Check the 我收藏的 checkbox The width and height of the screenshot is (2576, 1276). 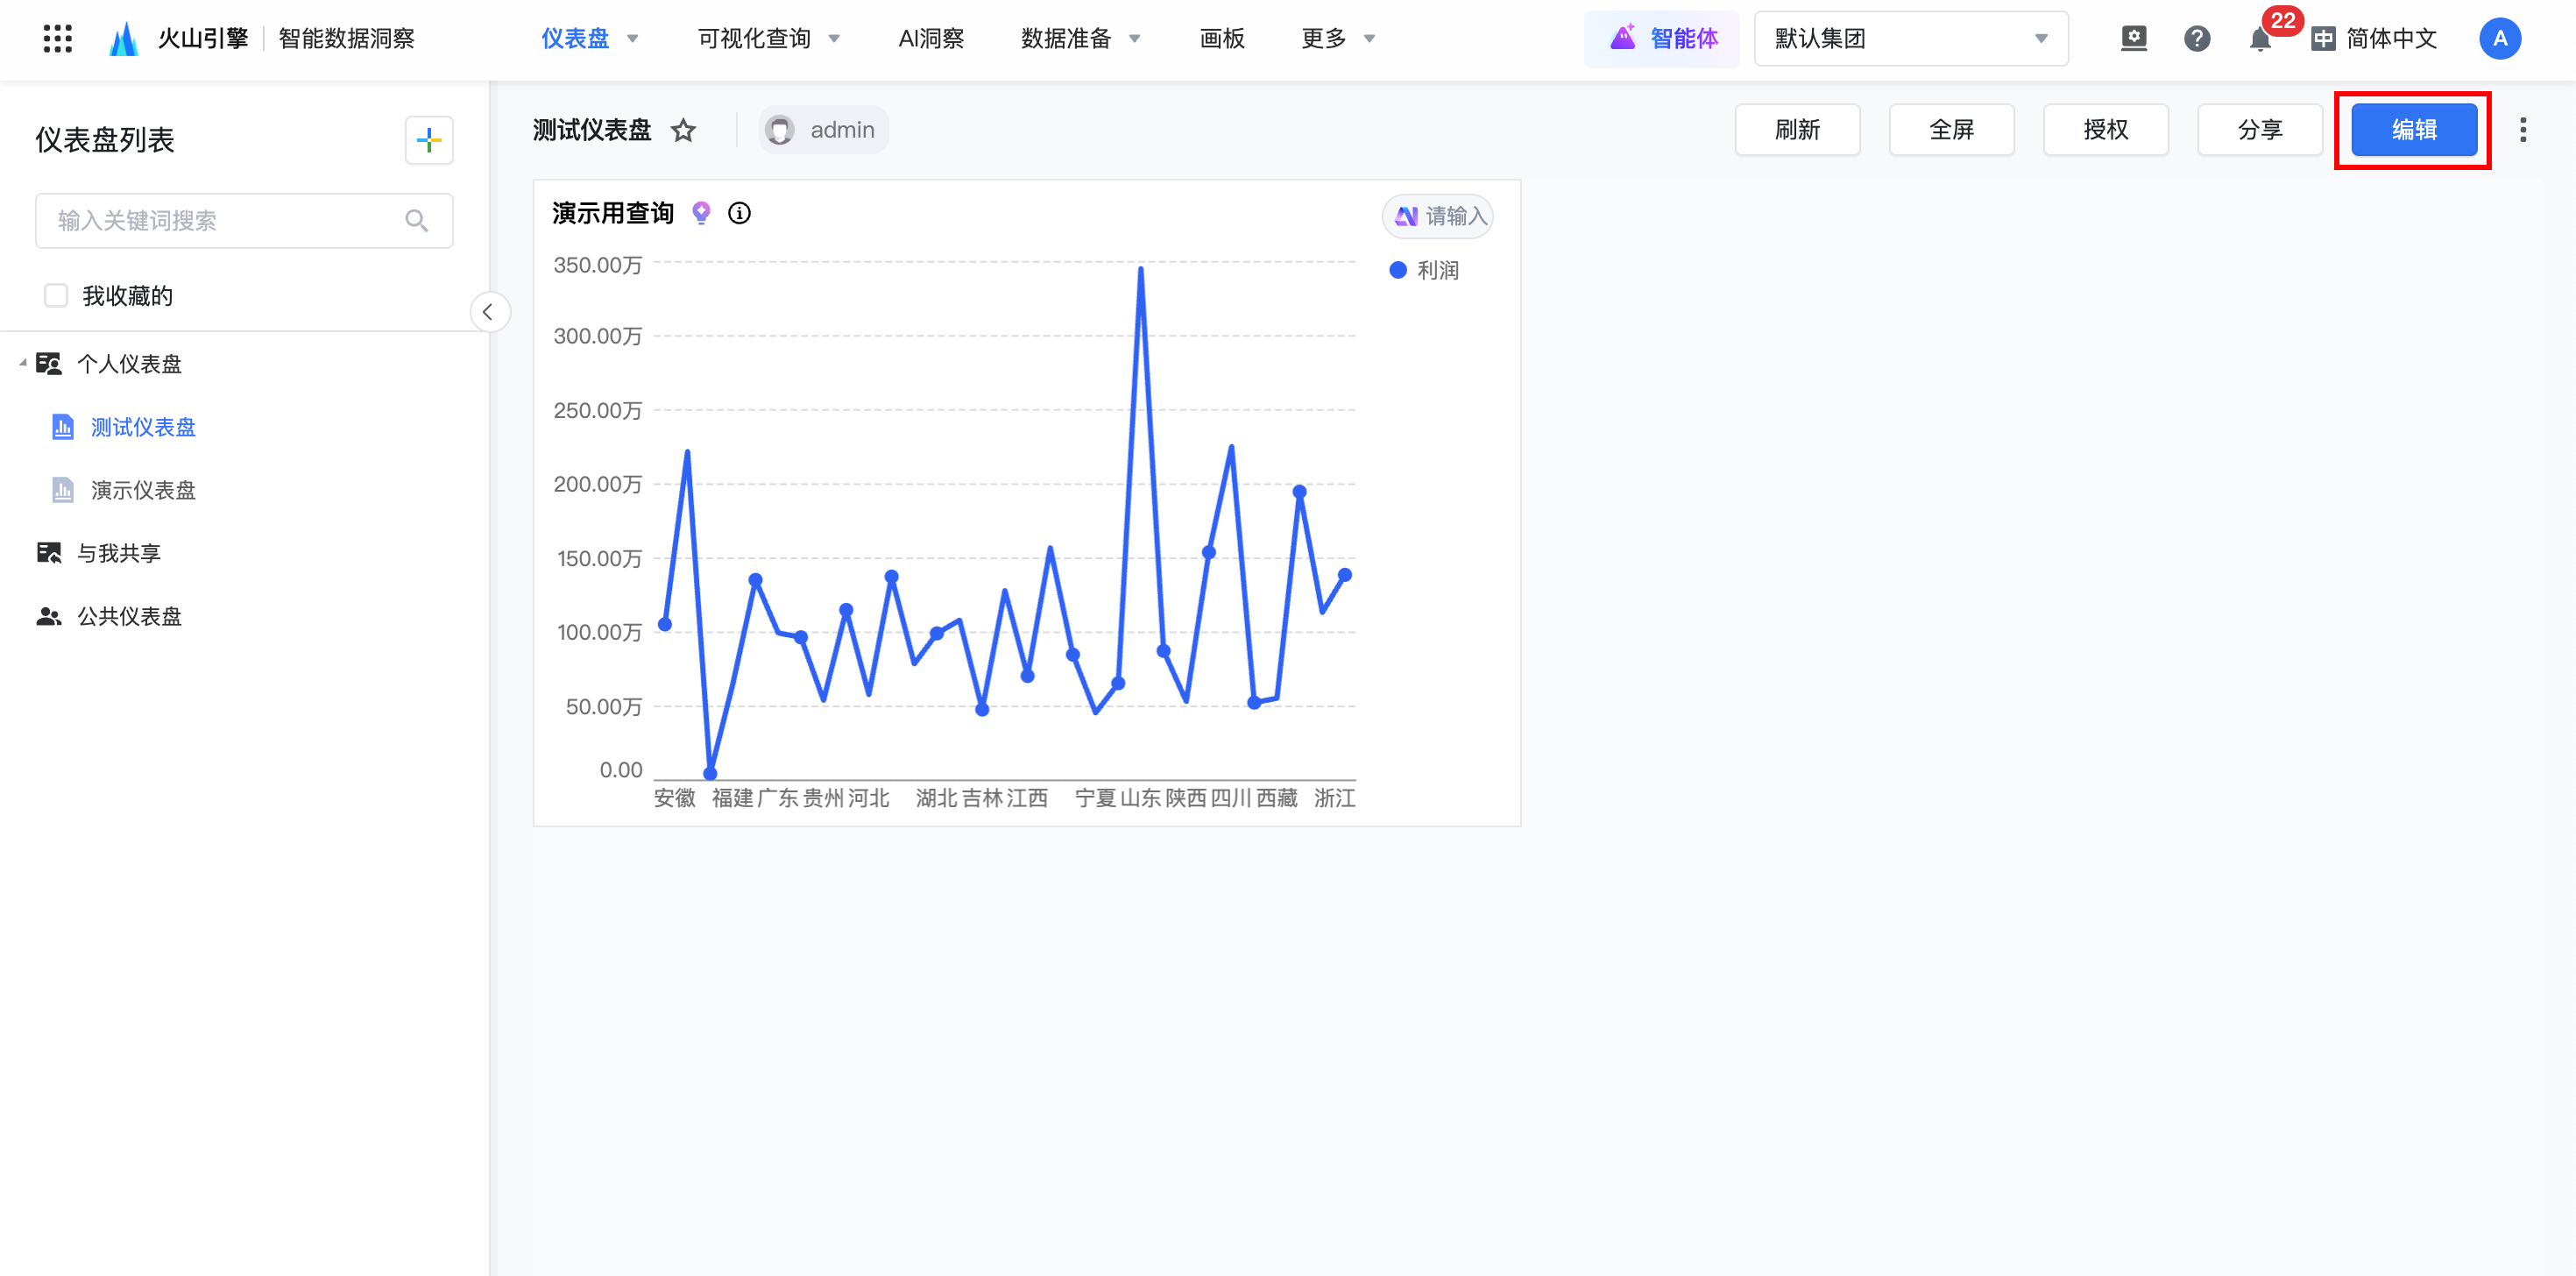click(56, 296)
